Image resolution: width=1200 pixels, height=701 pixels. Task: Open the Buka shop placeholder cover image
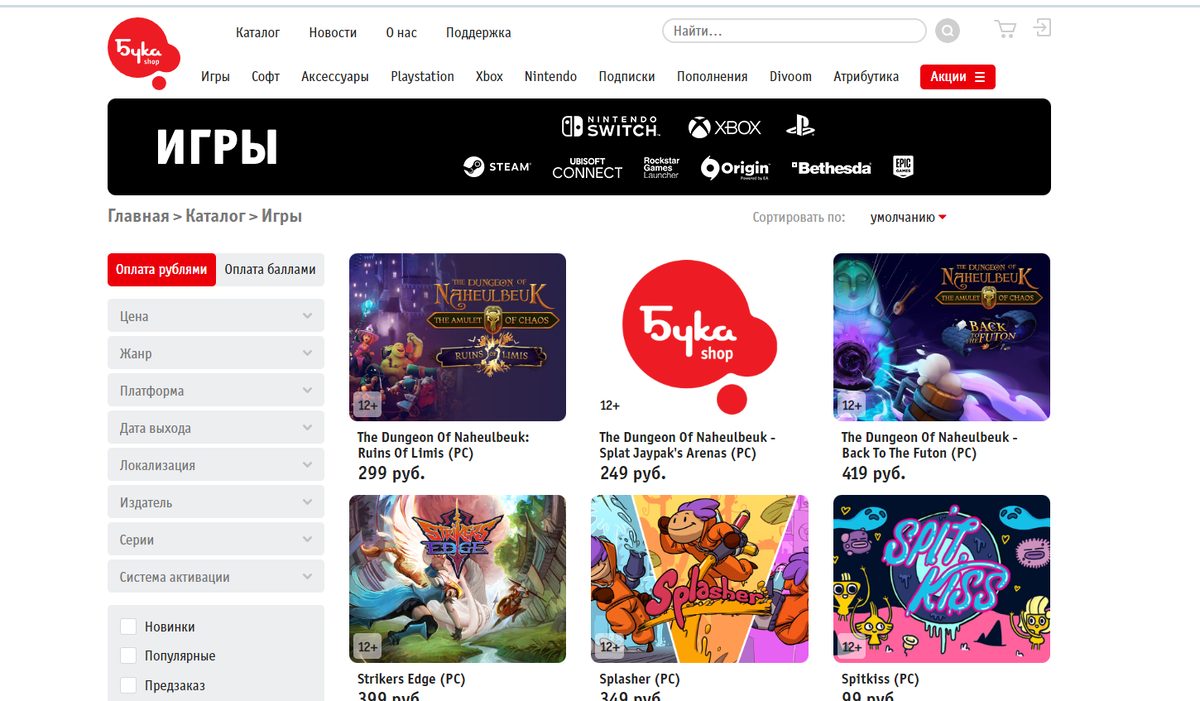pyautogui.click(x=699, y=337)
